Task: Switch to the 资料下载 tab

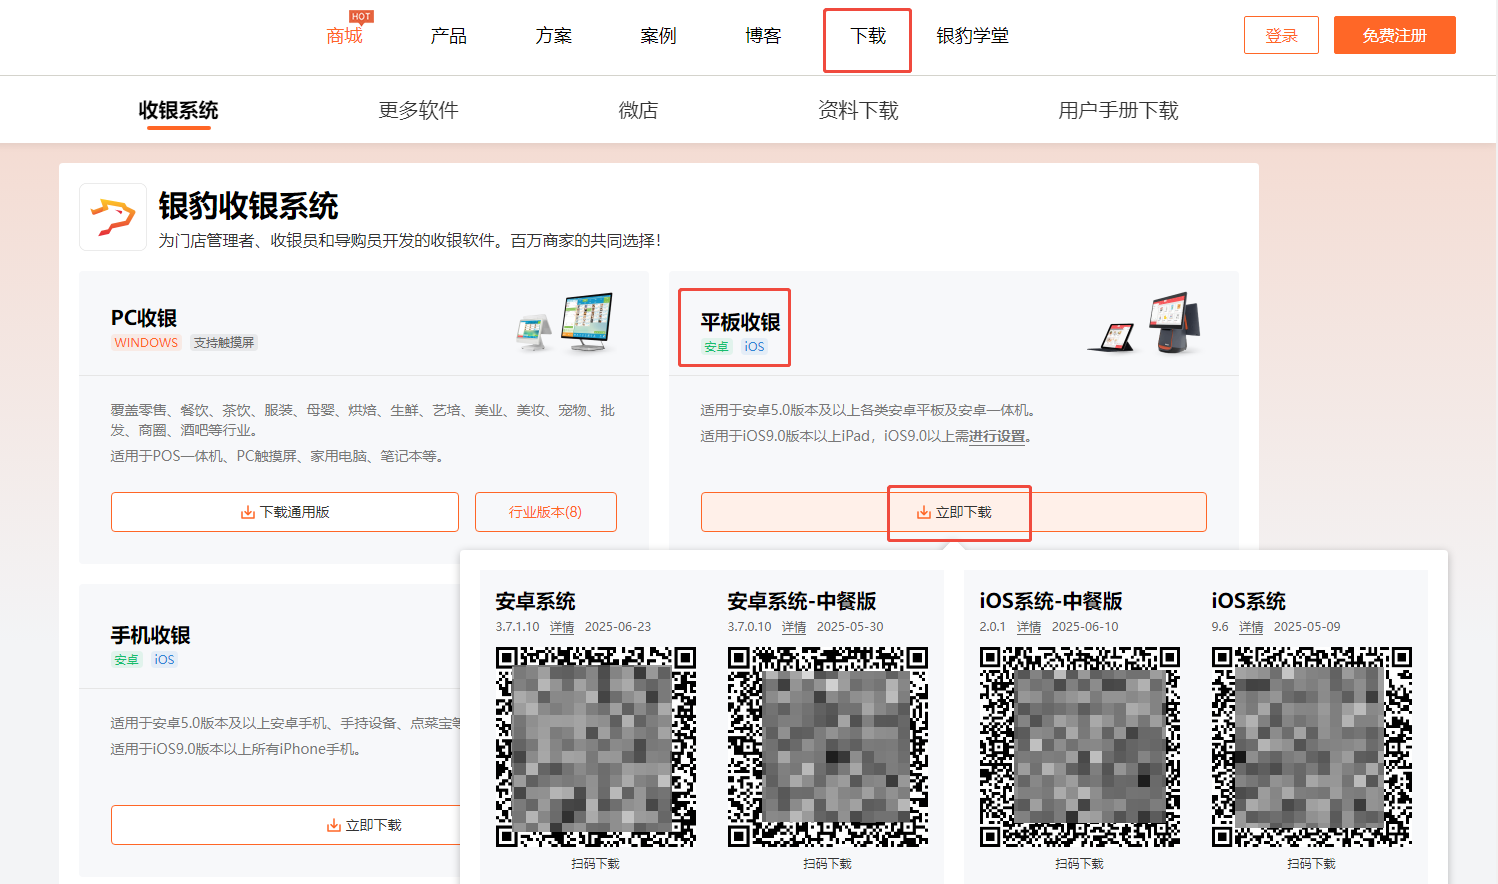Action: pyautogui.click(x=858, y=110)
